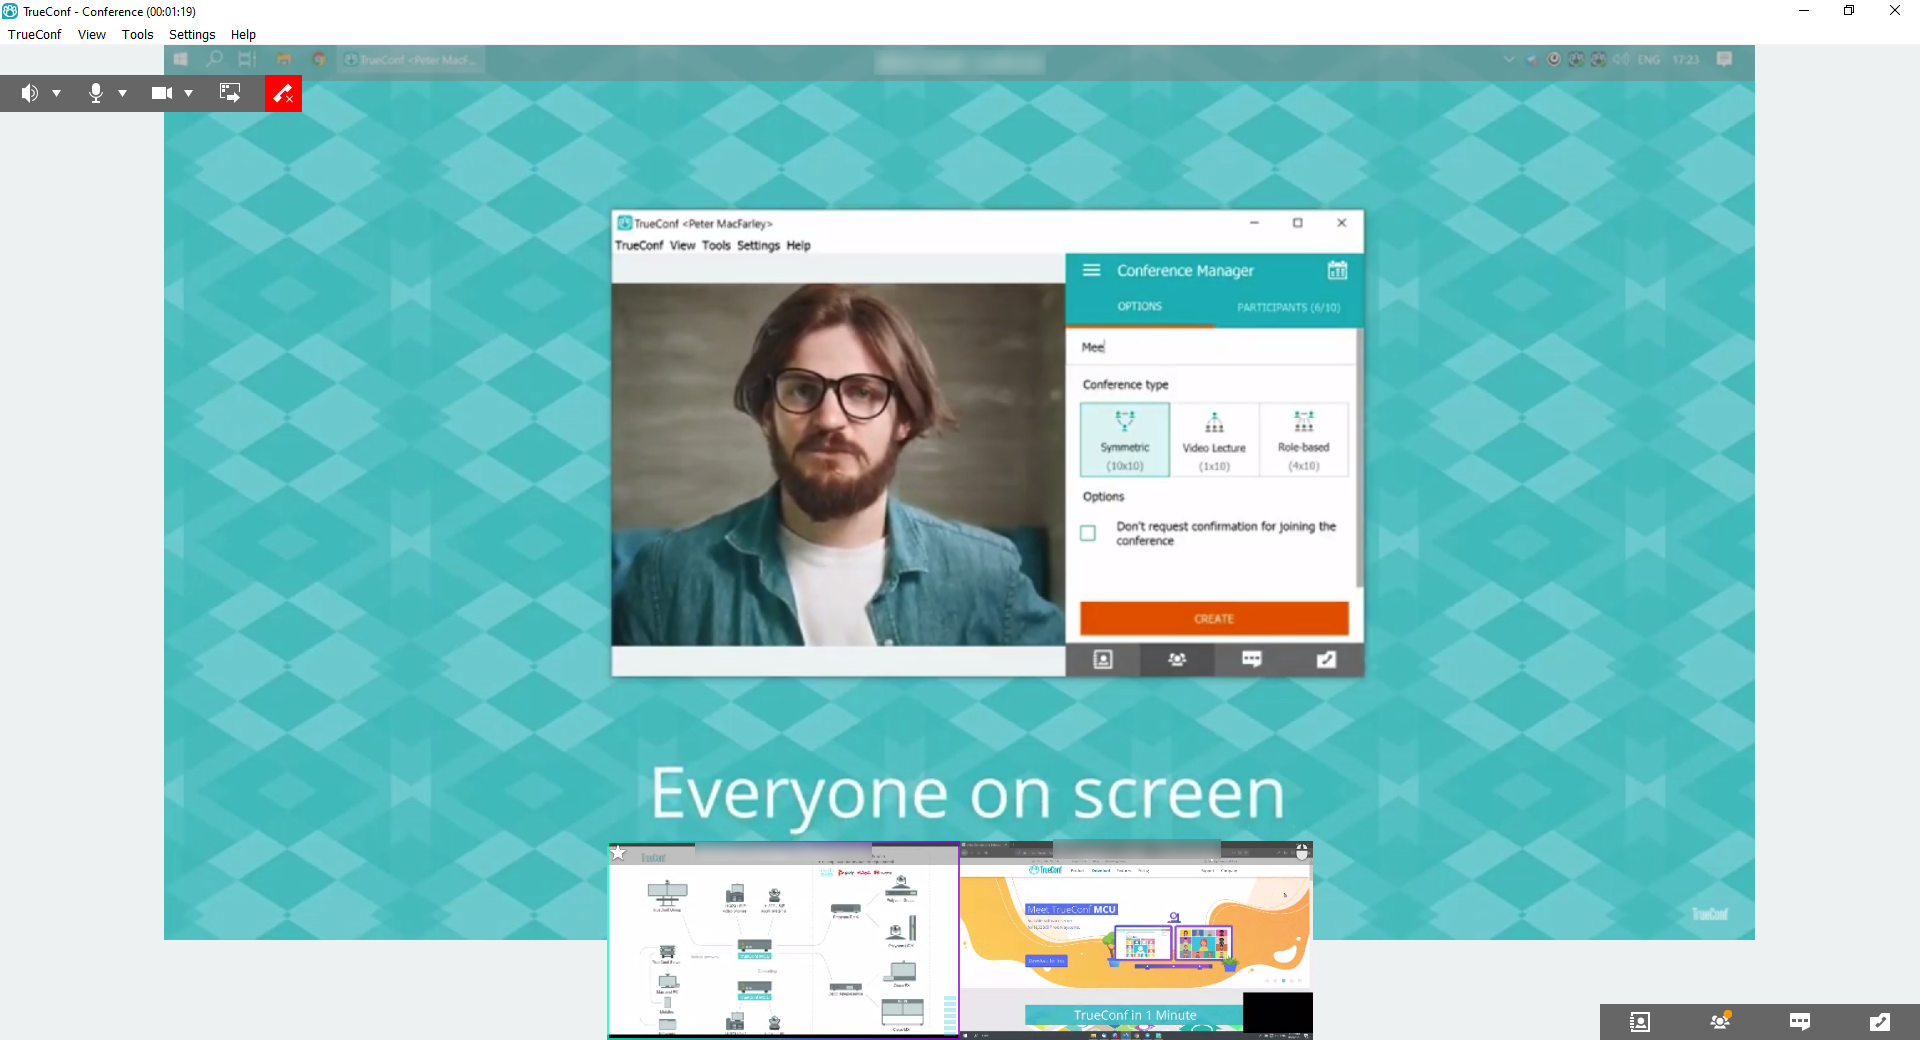Open the Help menu in the main window

[243, 34]
